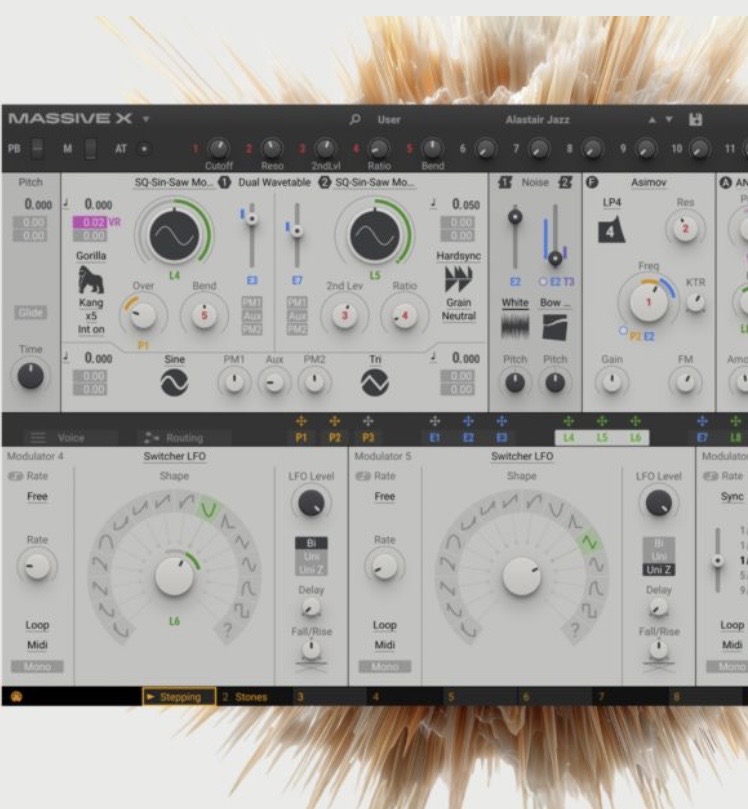Click the User preset bank label
The height and width of the screenshot is (809, 748).
coord(388,120)
